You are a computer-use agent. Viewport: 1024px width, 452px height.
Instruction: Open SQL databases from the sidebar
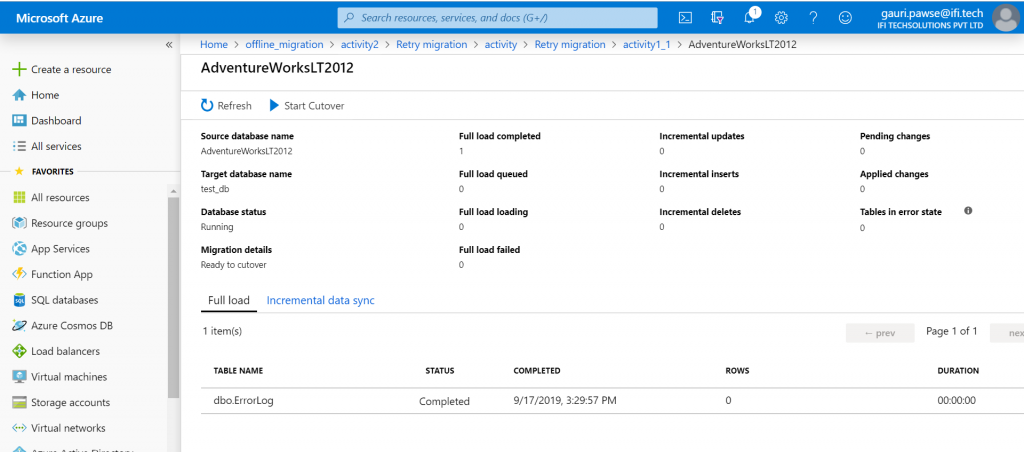(x=65, y=300)
